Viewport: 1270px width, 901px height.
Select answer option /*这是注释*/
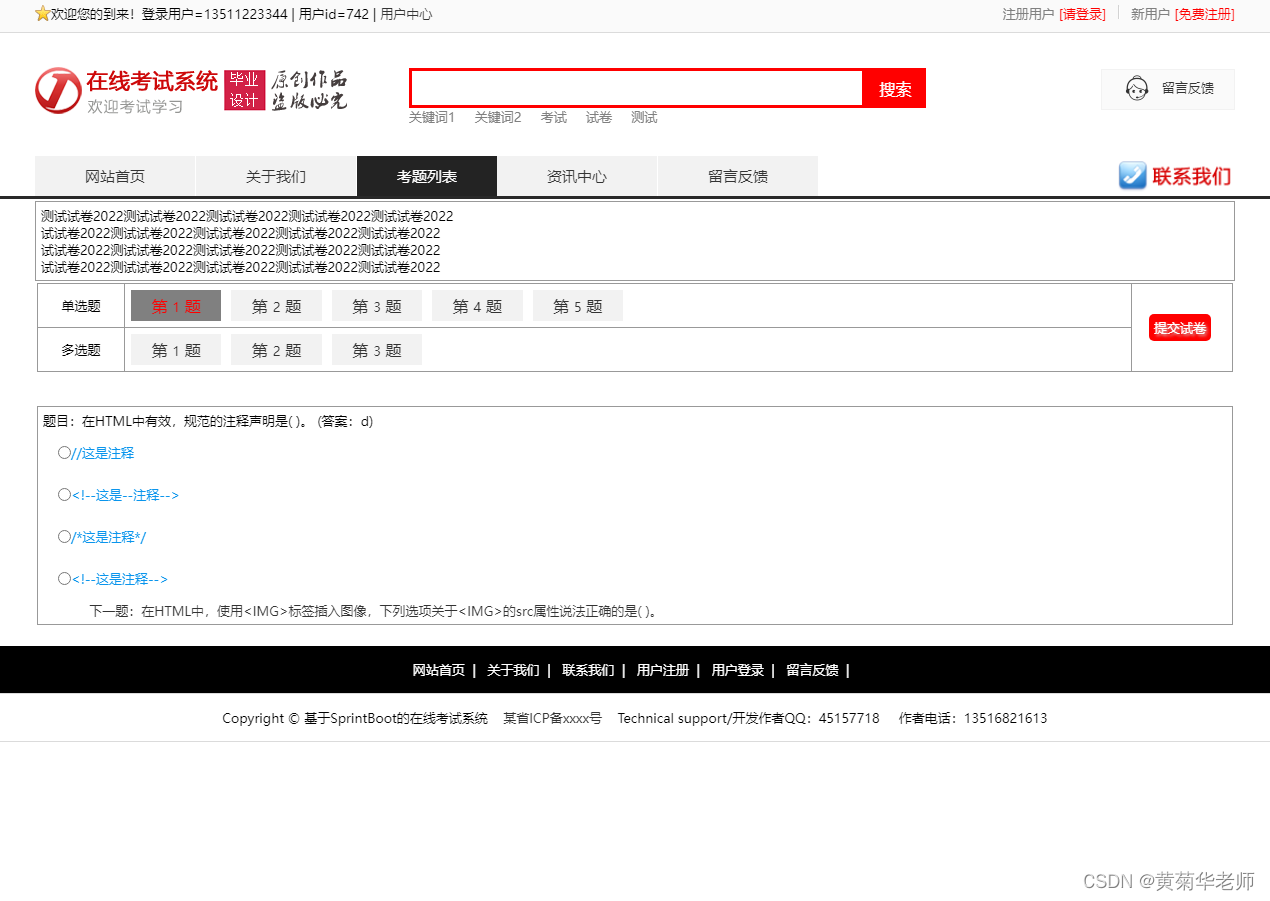click(64, 536)
